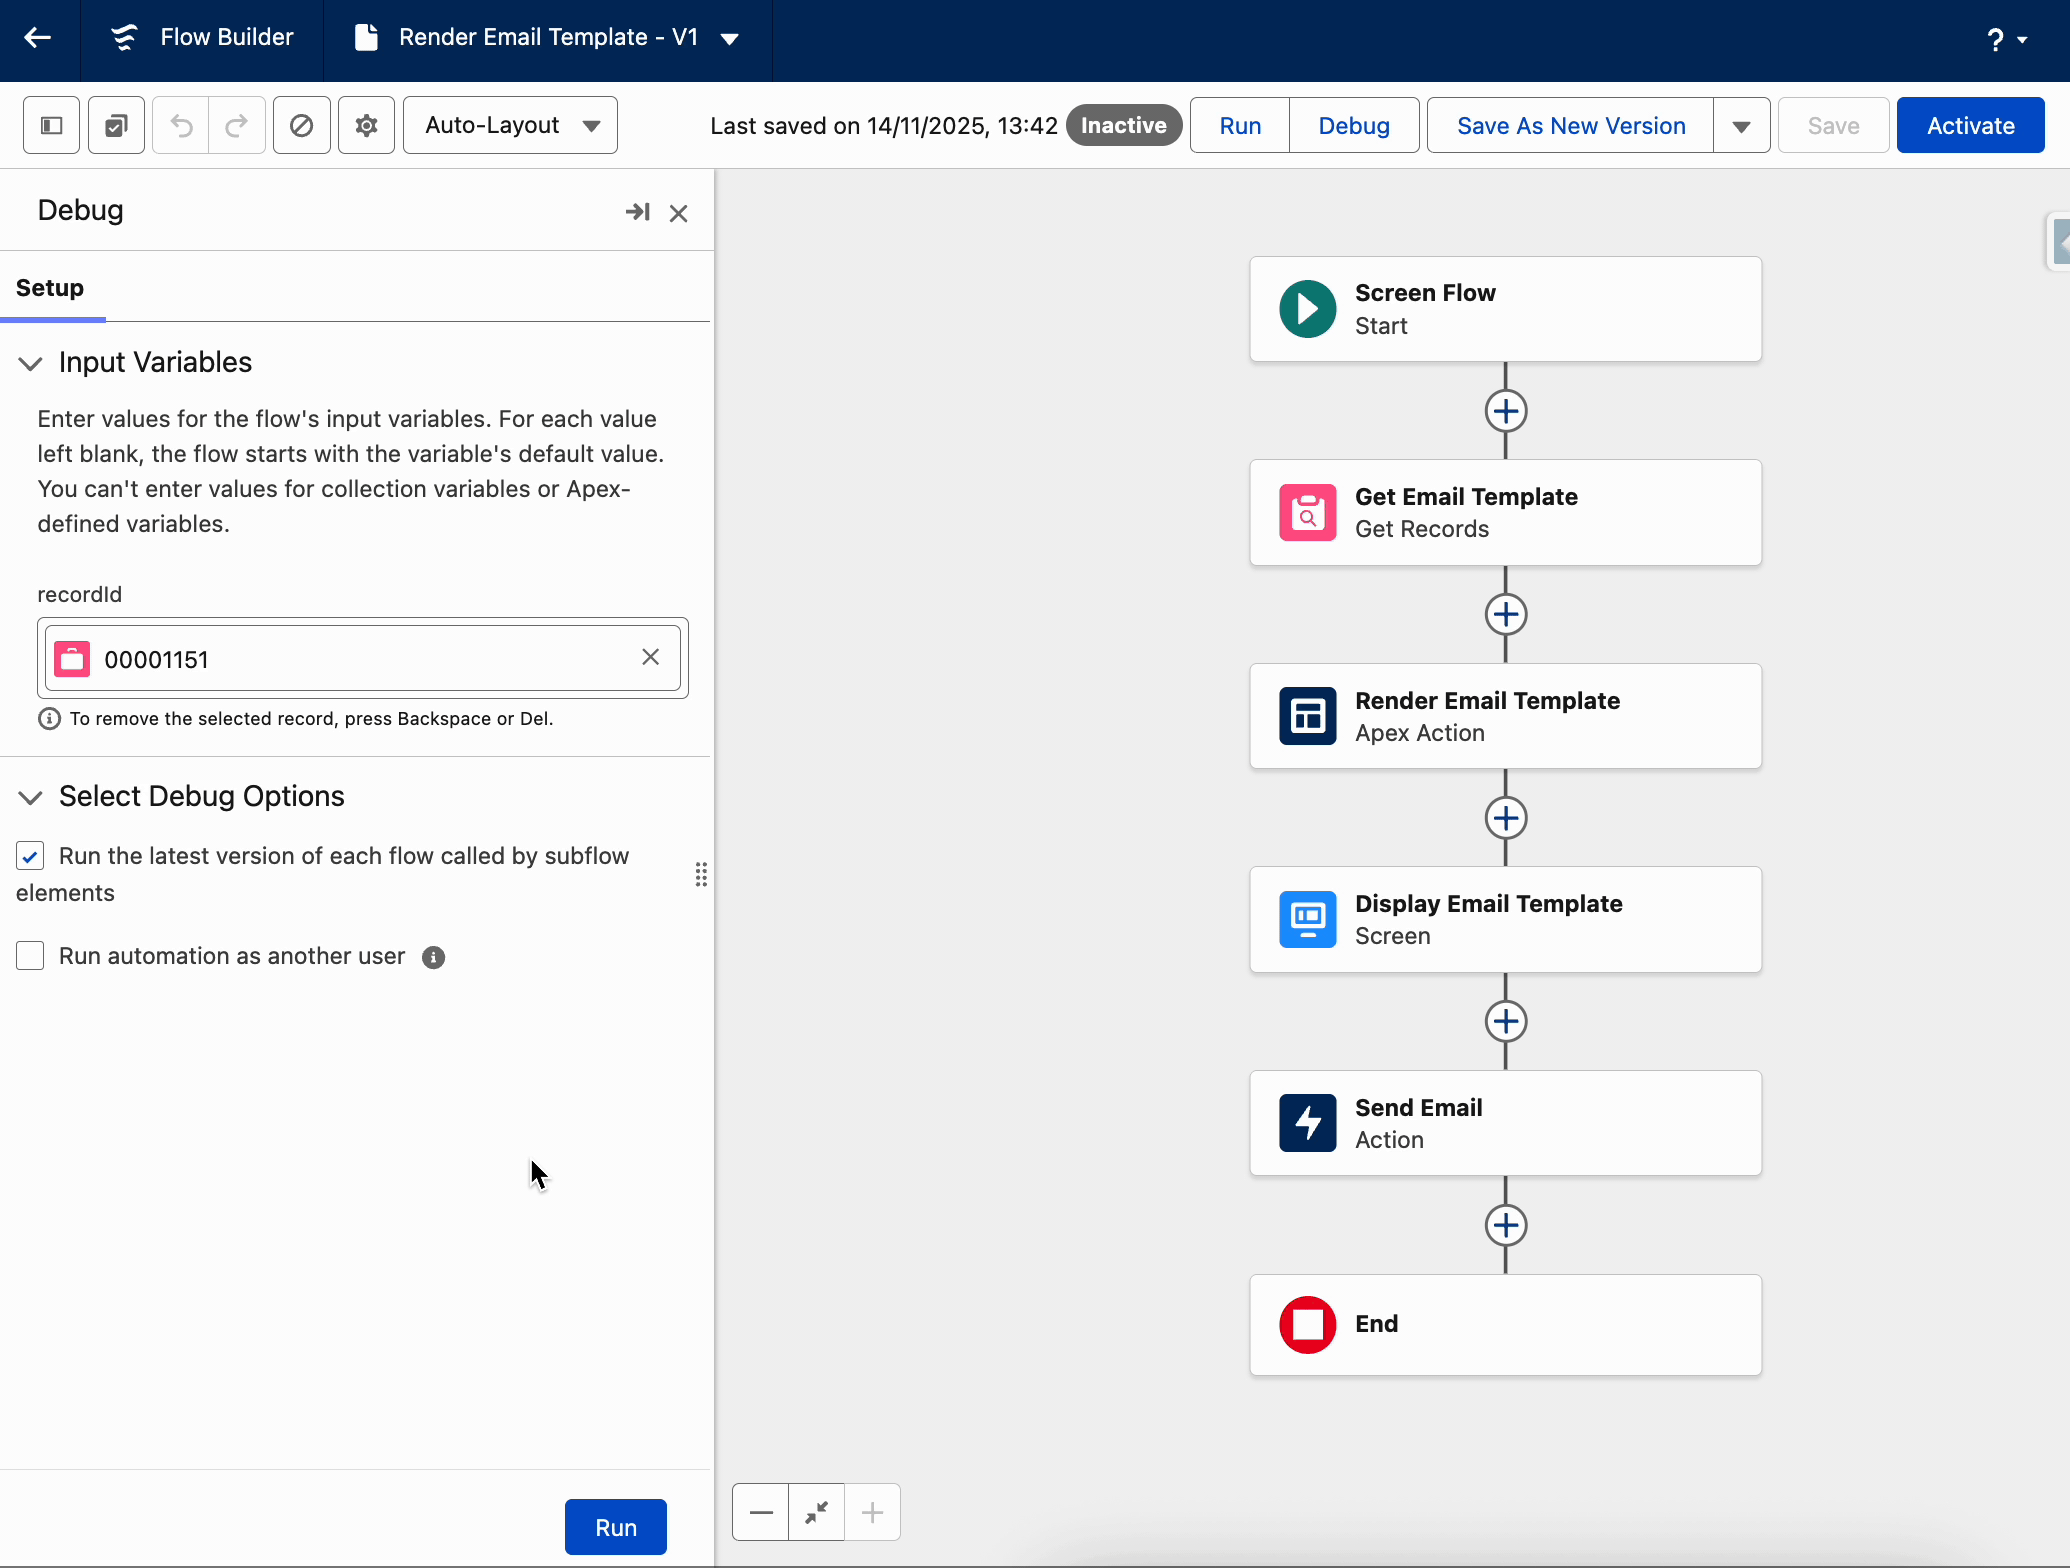Uncheck run the latest version of each subflow
The image size is (2070, 1568).
tap(30, 855)
